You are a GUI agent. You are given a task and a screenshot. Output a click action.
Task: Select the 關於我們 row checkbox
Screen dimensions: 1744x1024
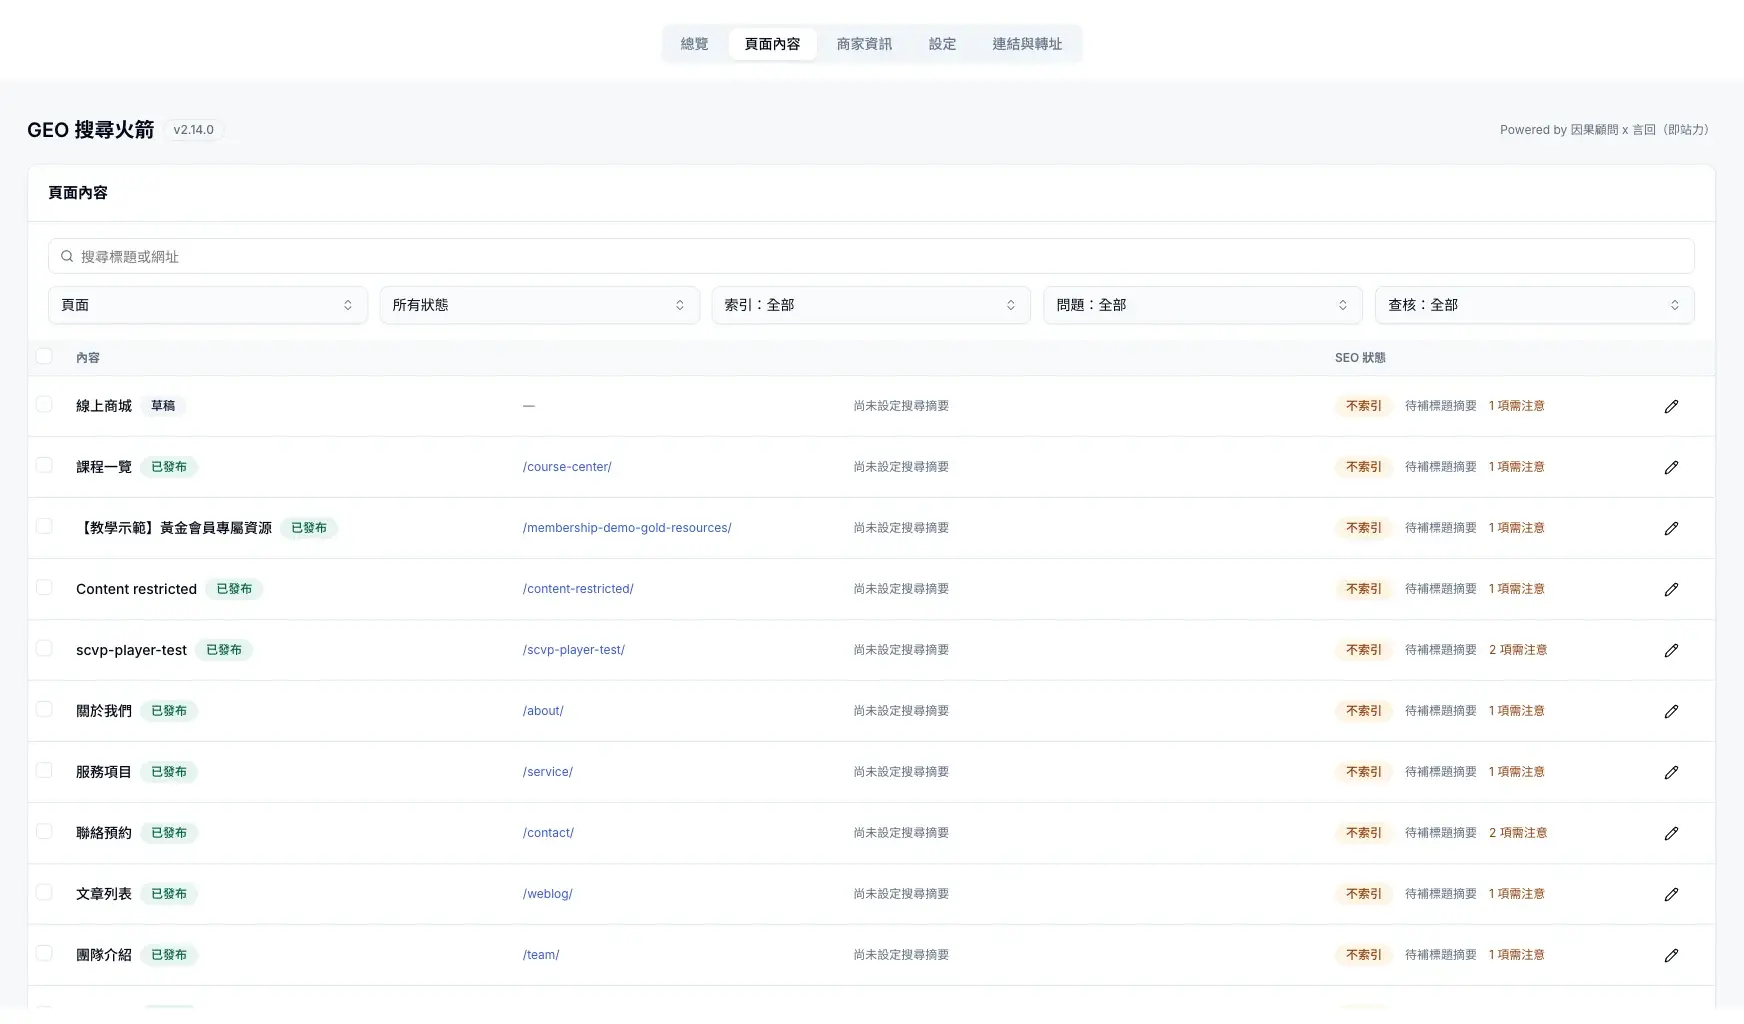[x=44, y=709]
